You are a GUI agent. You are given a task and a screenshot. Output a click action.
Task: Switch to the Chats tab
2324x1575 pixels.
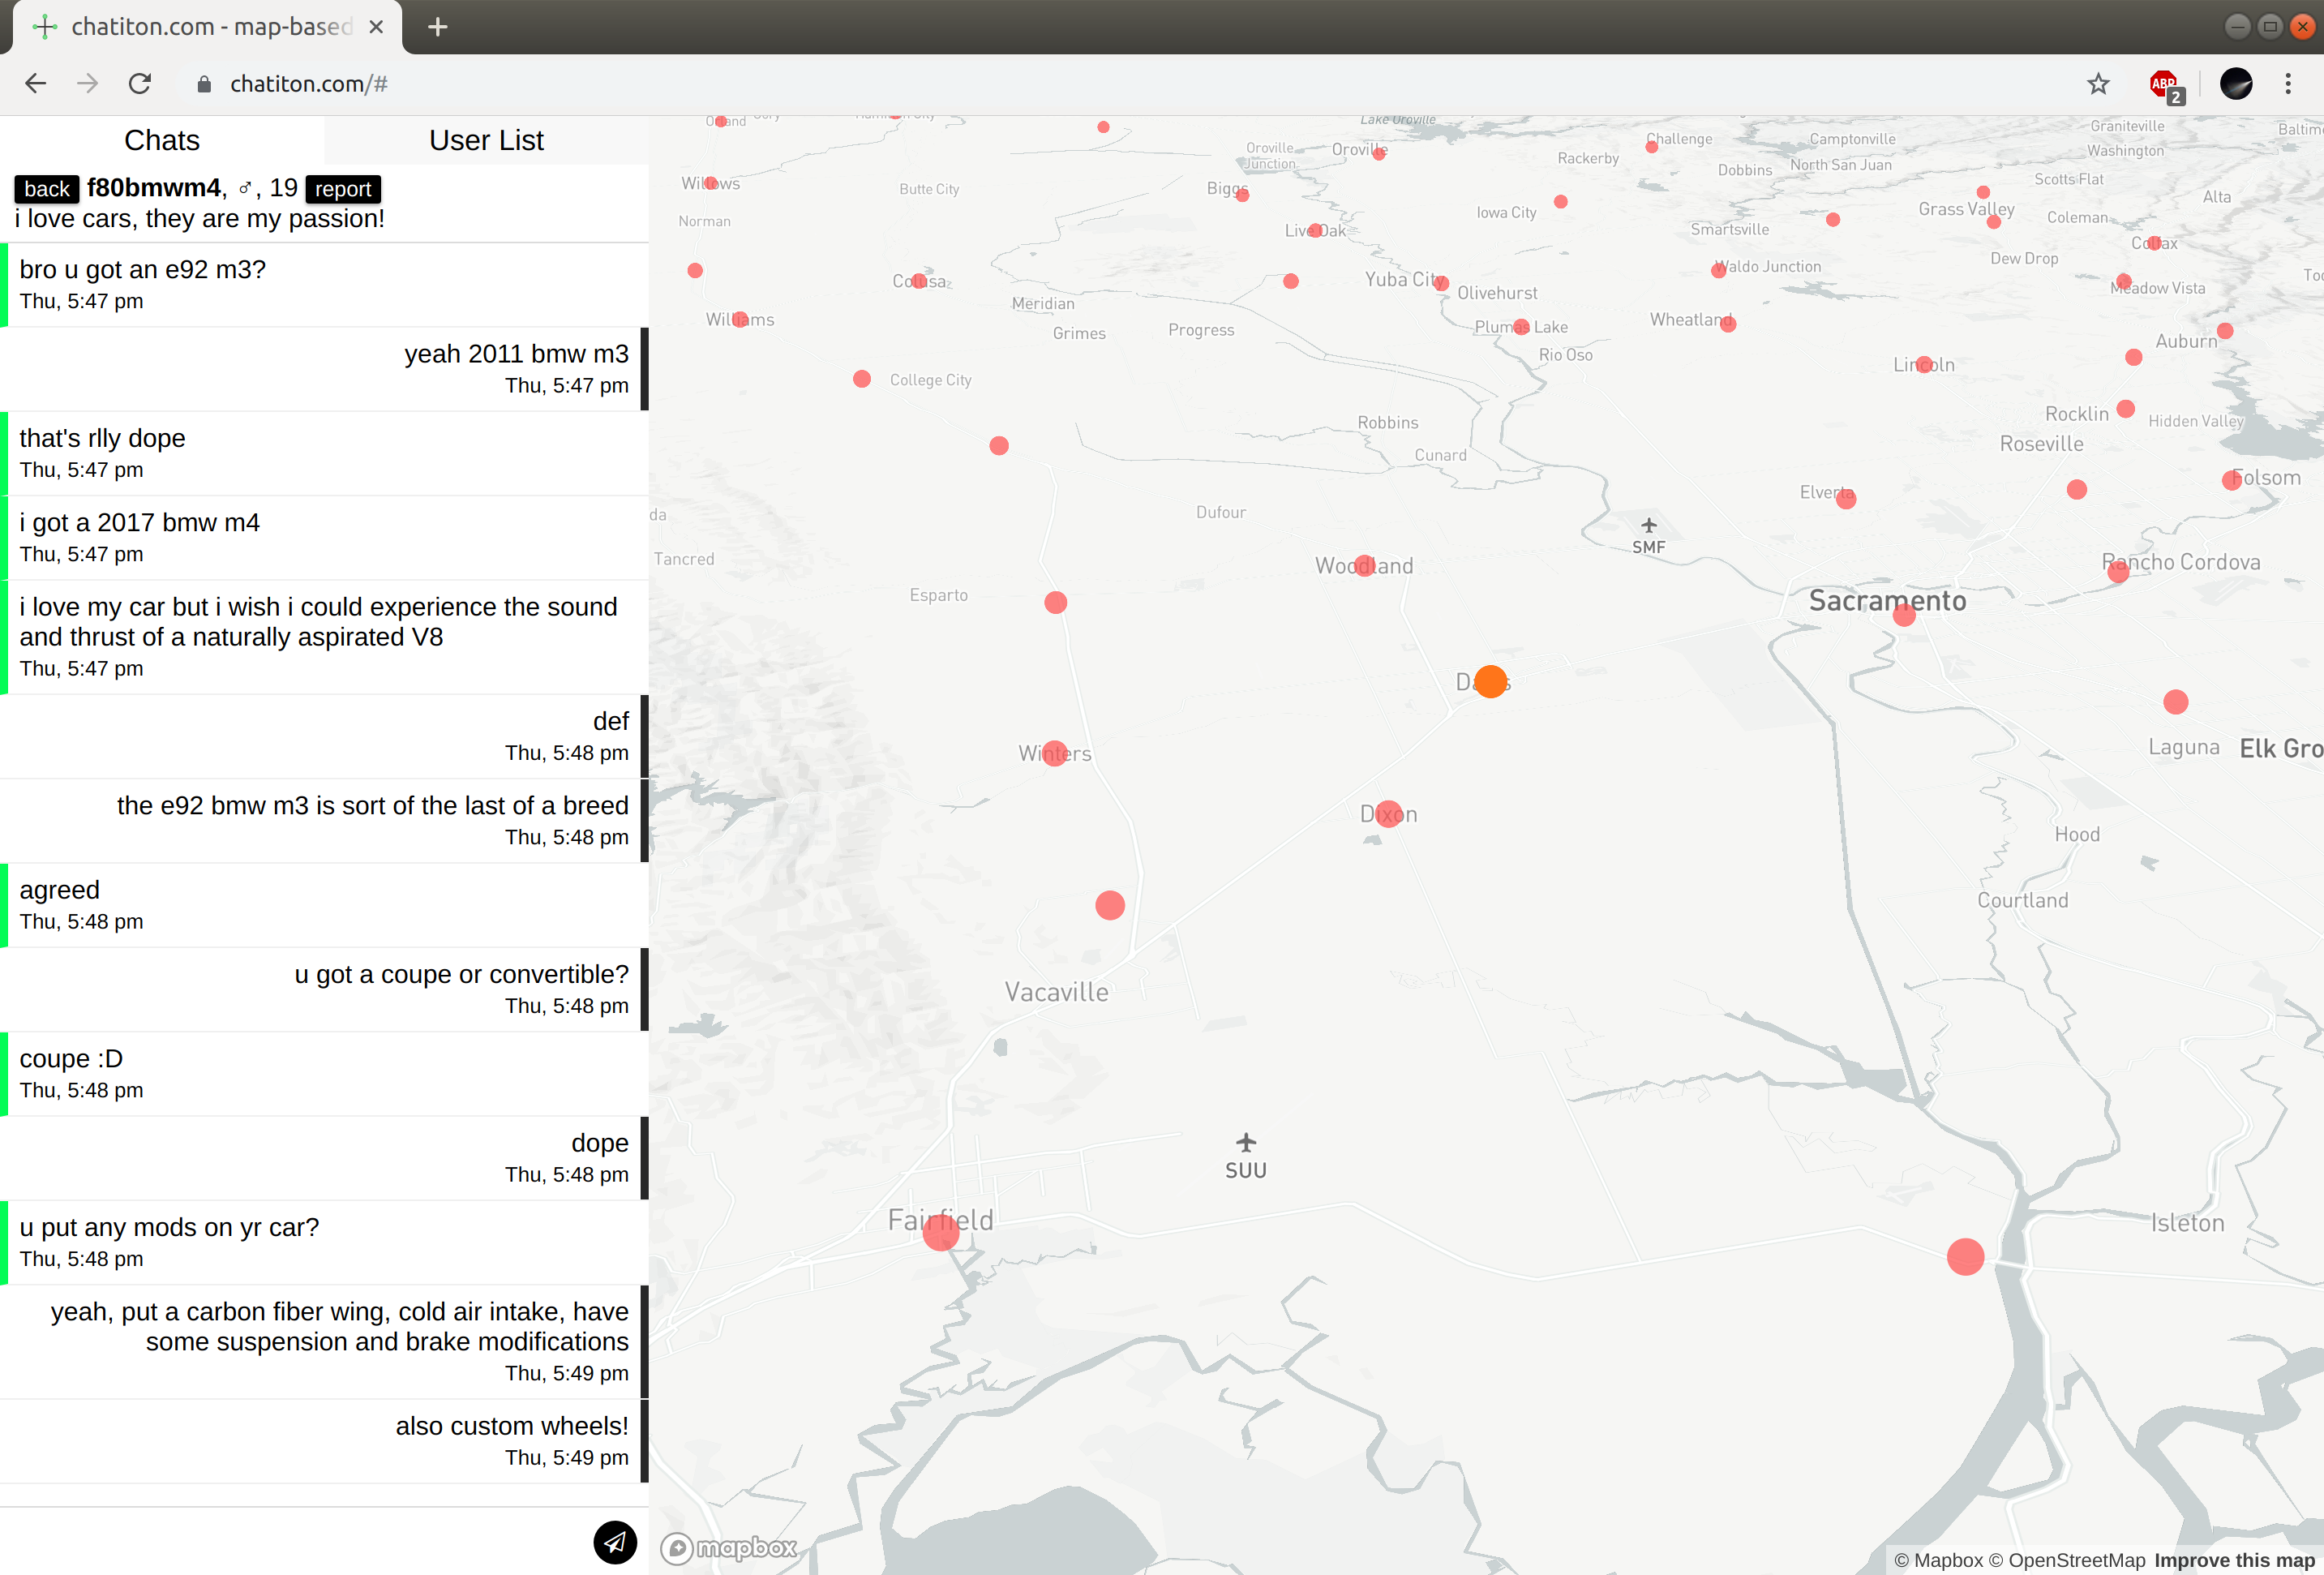point(162,140)
